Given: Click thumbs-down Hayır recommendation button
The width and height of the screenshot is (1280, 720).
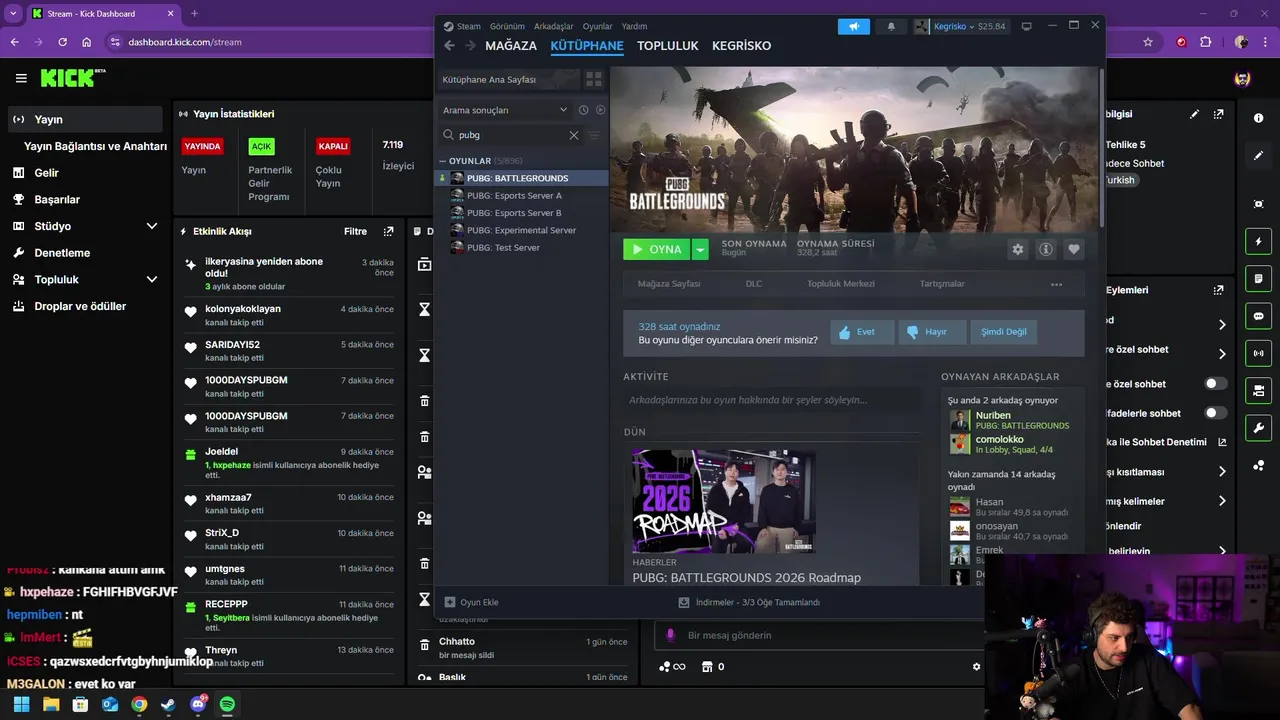Looking at the screenshot, I should pyautogui.click(x=932, y=332).
